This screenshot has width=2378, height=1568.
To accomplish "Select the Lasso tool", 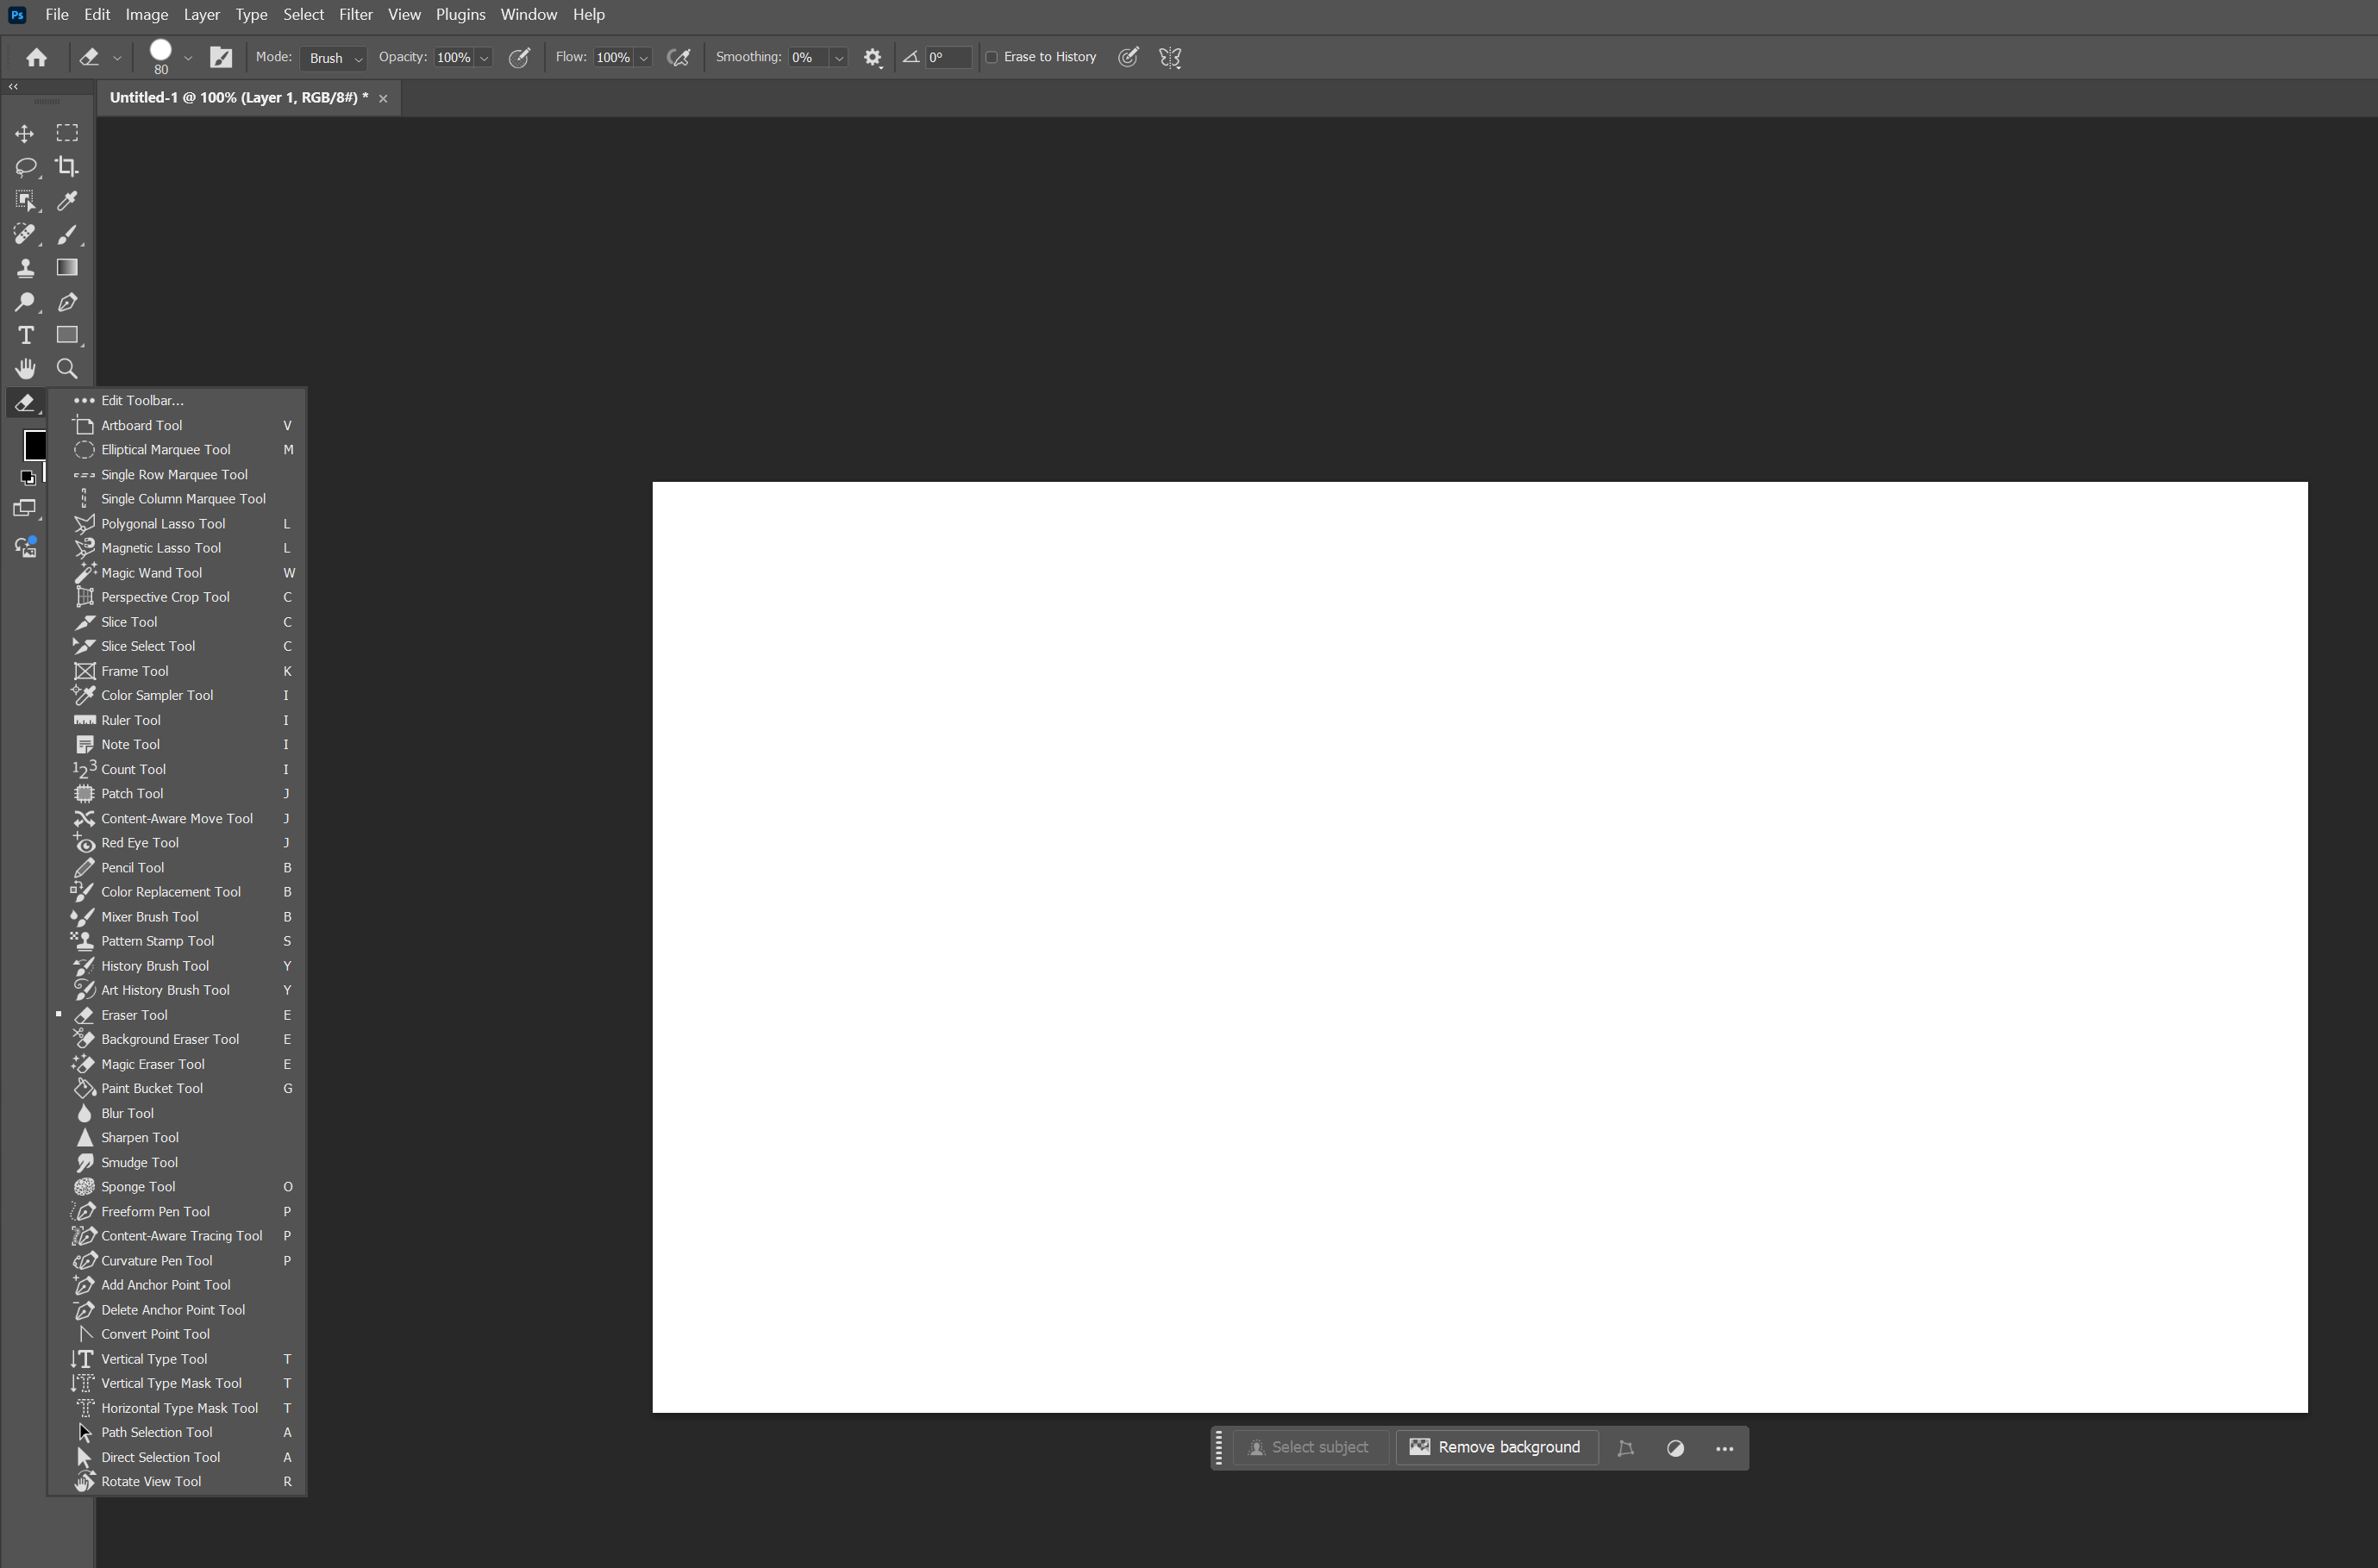I will (25, 167).
